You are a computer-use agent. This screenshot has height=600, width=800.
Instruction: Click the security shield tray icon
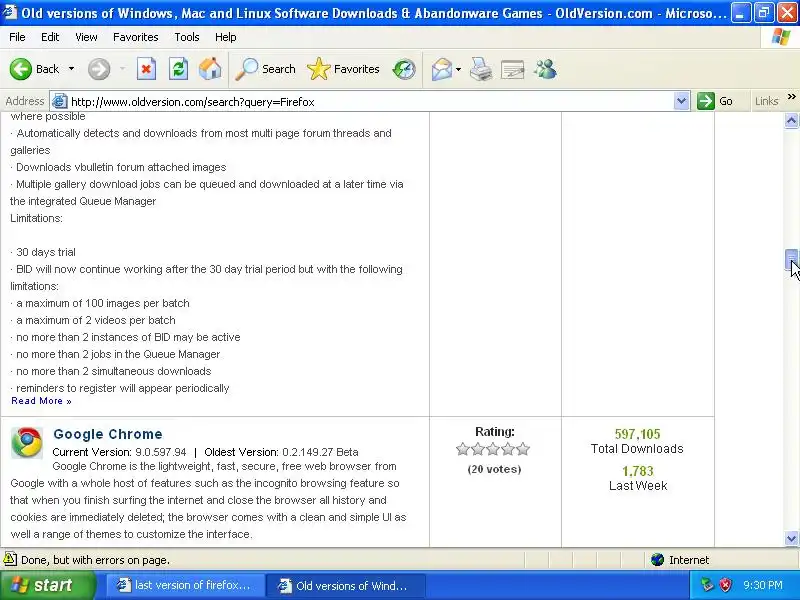[x=725, y=585]
